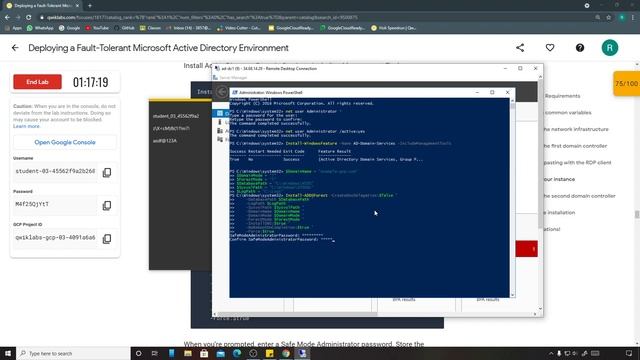Select the Requirements outline item
This screenshot has width=640, height=360.
(x=562, y=96)
